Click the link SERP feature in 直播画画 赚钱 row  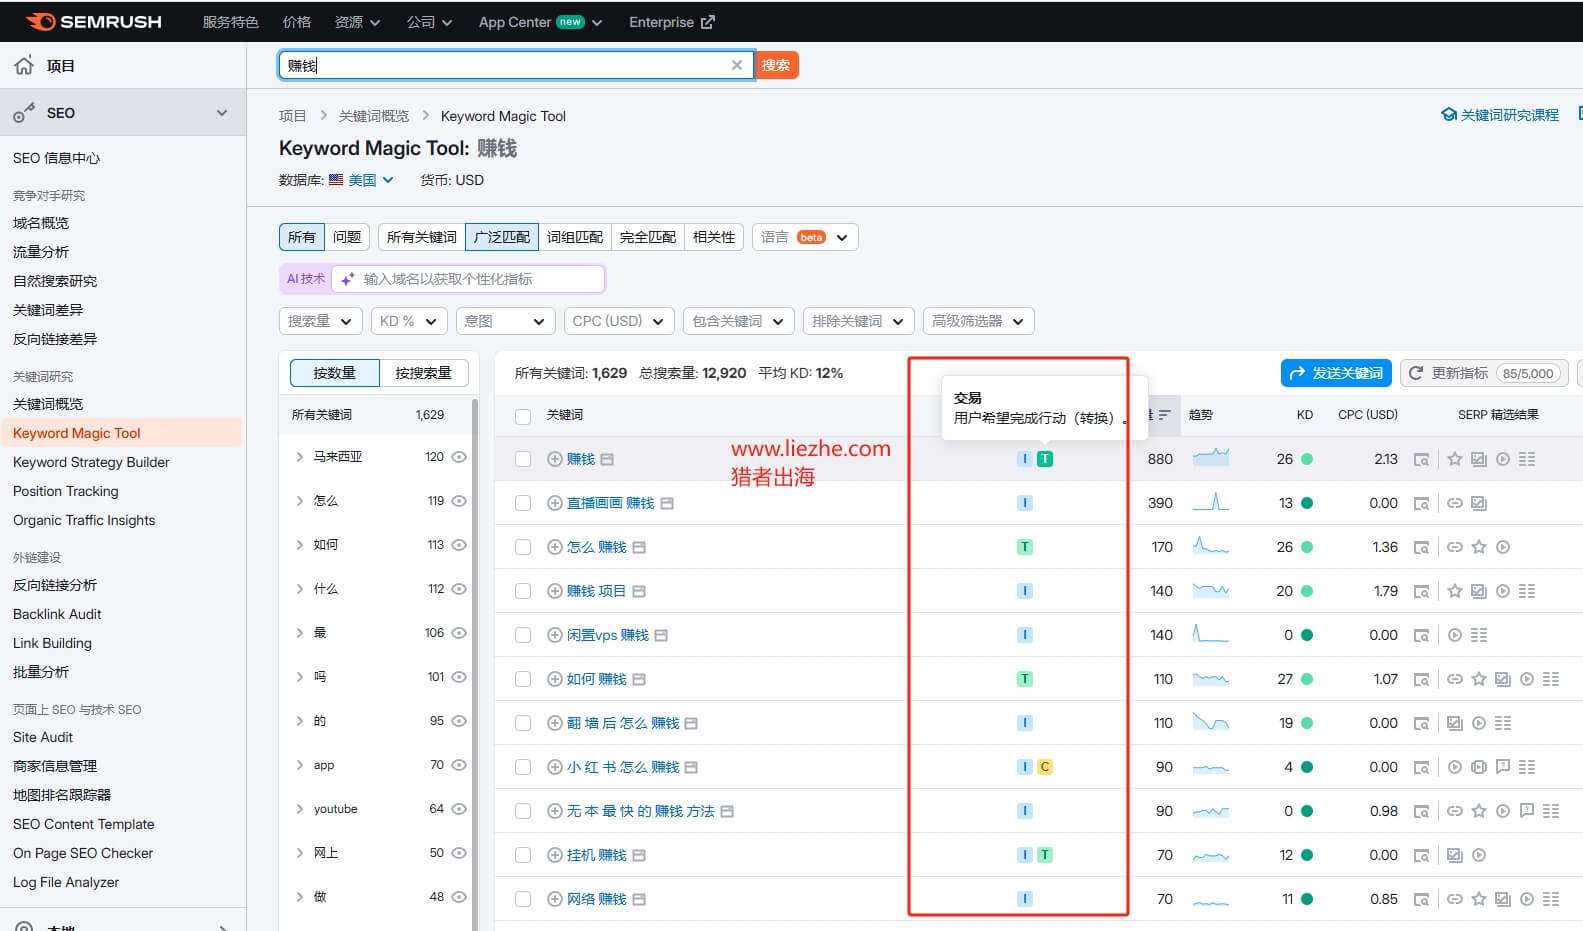click(x=1455, y=503)
